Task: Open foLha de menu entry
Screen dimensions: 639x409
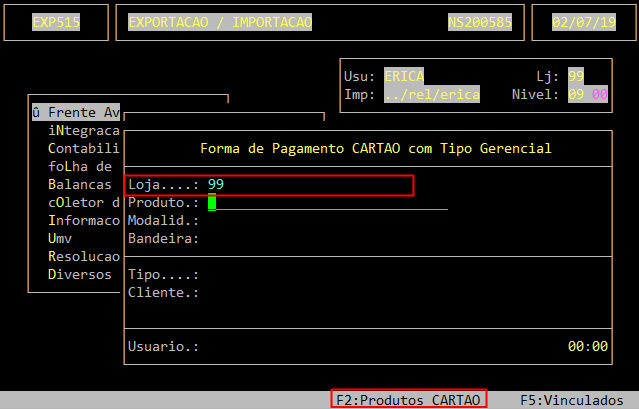Action: (79, 166)
